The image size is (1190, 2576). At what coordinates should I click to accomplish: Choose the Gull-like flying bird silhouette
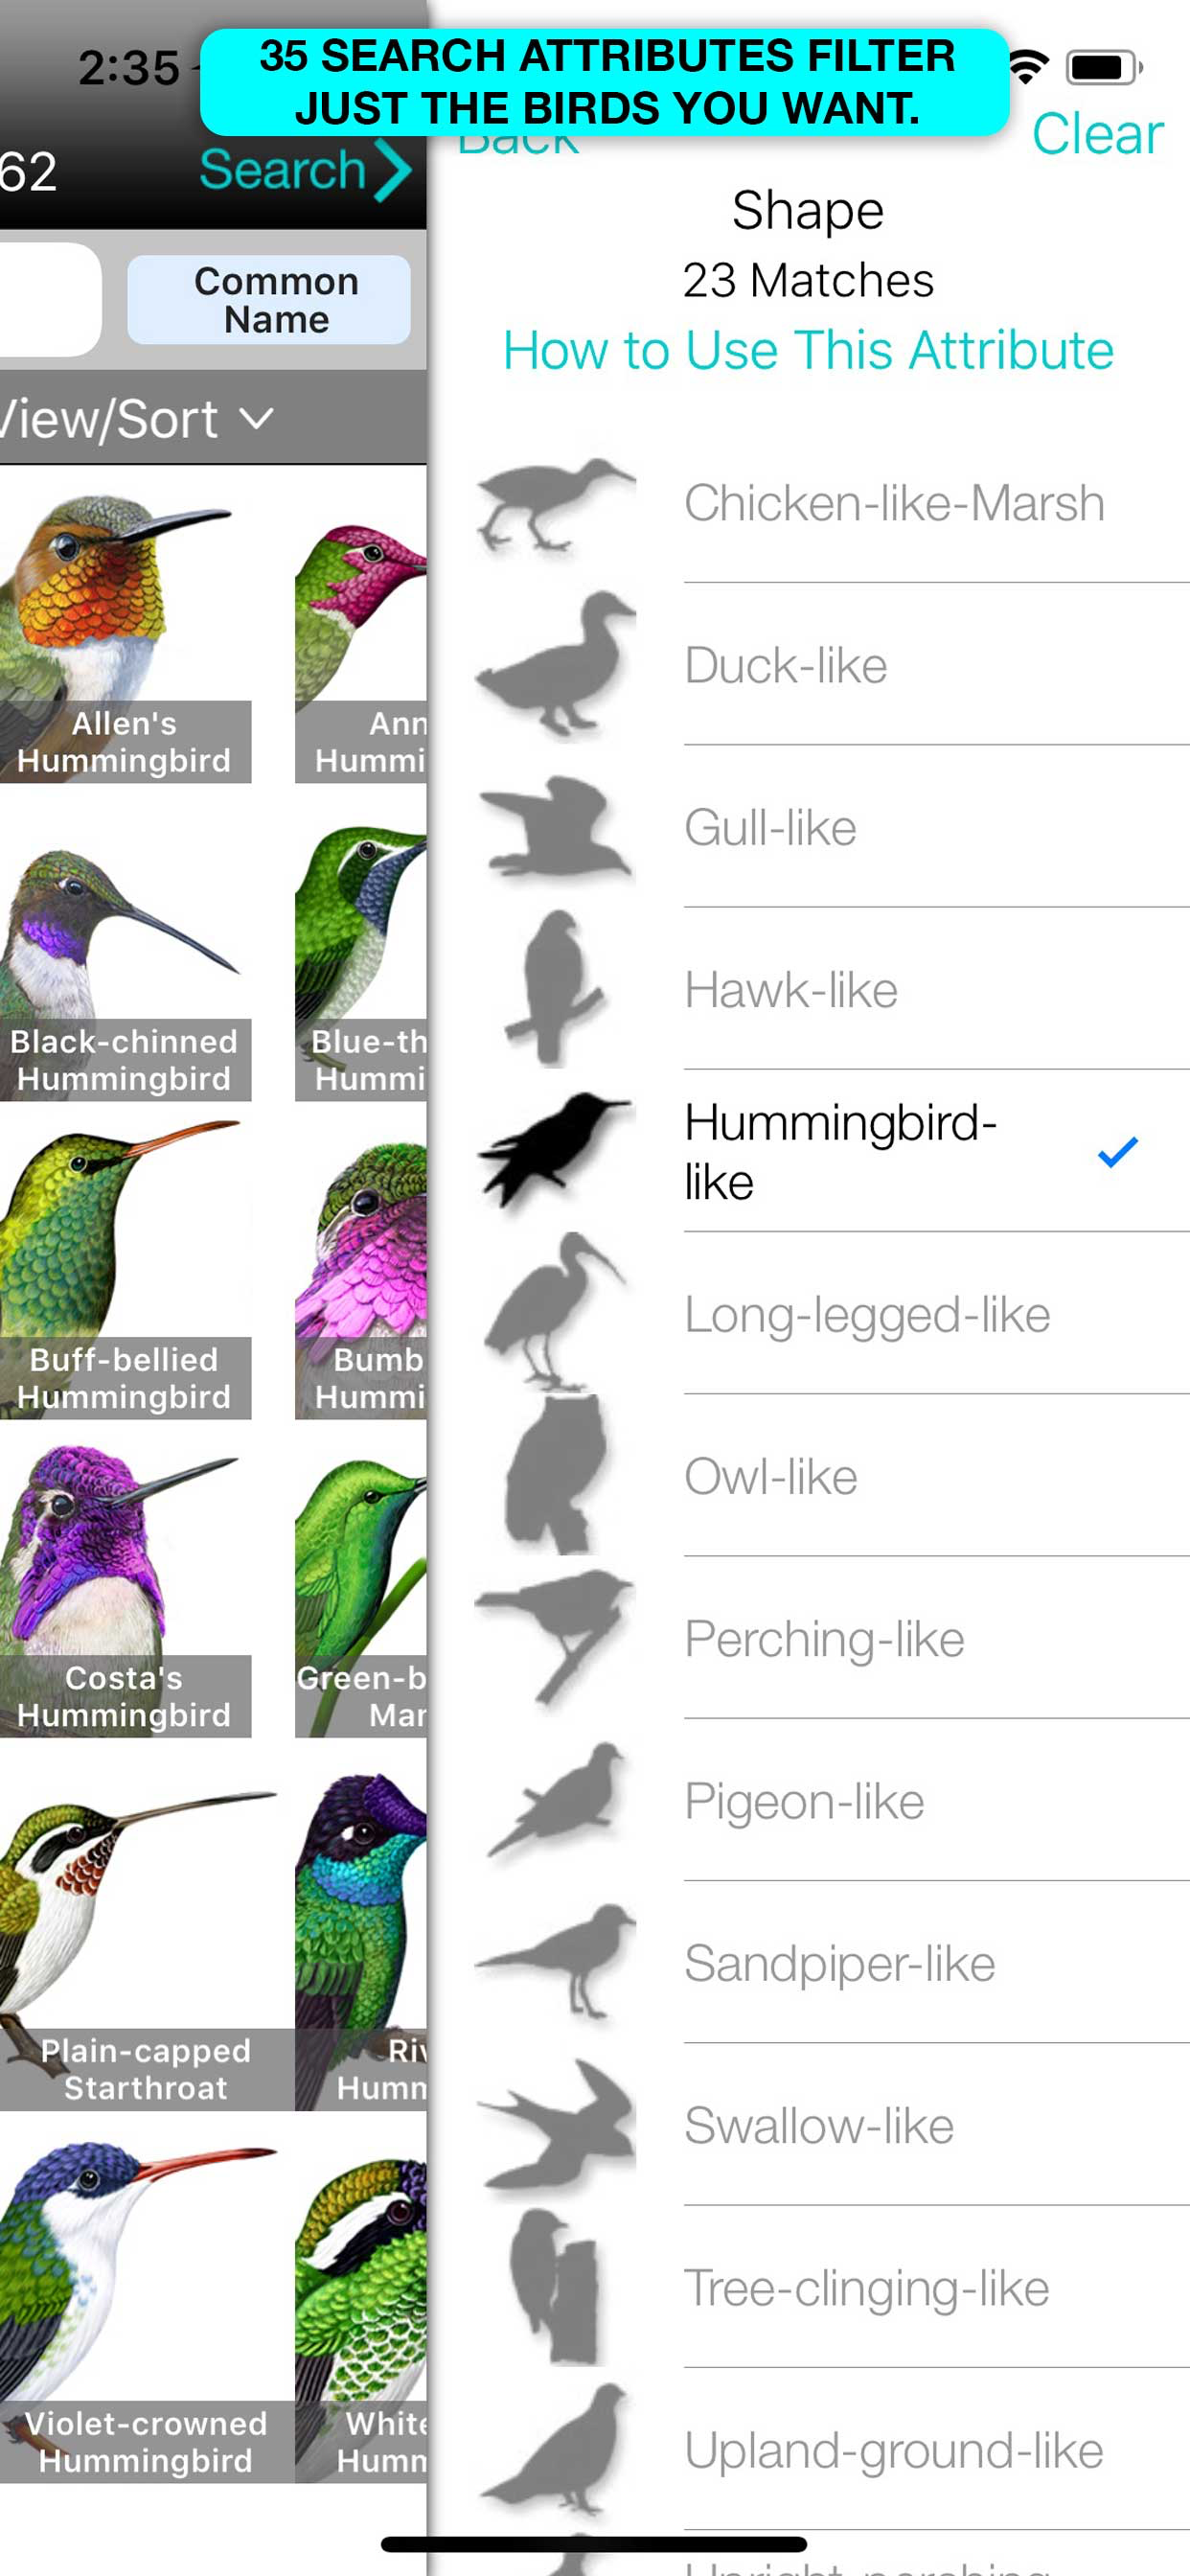(555, 828)
